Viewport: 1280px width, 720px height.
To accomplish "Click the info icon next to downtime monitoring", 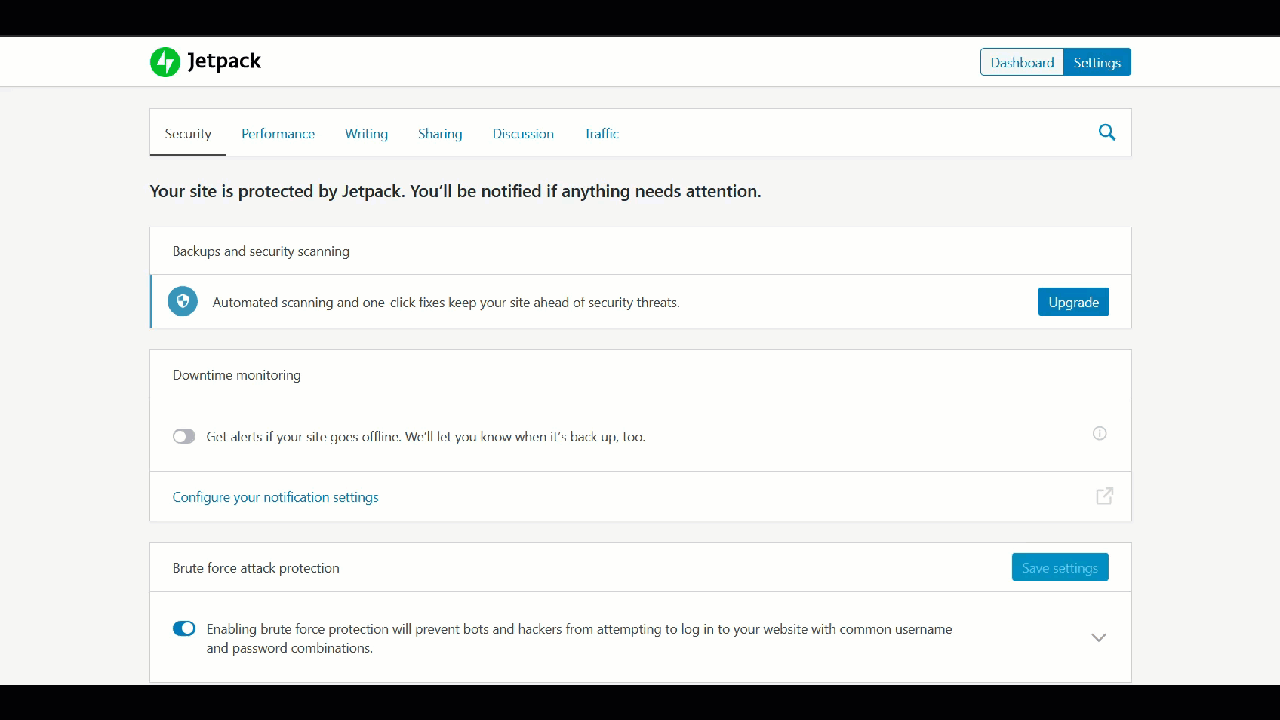I will coord(1099,433).
